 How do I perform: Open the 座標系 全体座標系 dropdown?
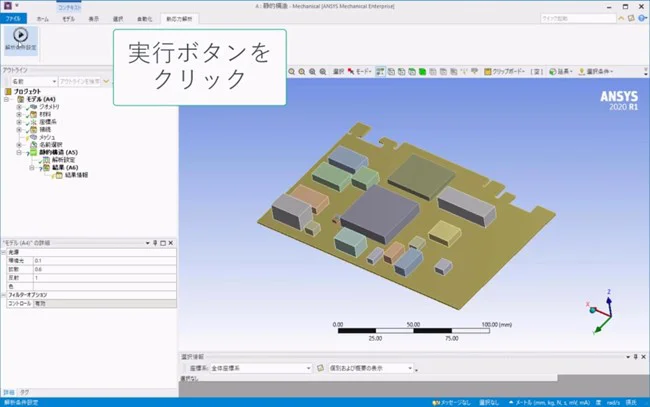pyautogui.click(x=261, y=368)
